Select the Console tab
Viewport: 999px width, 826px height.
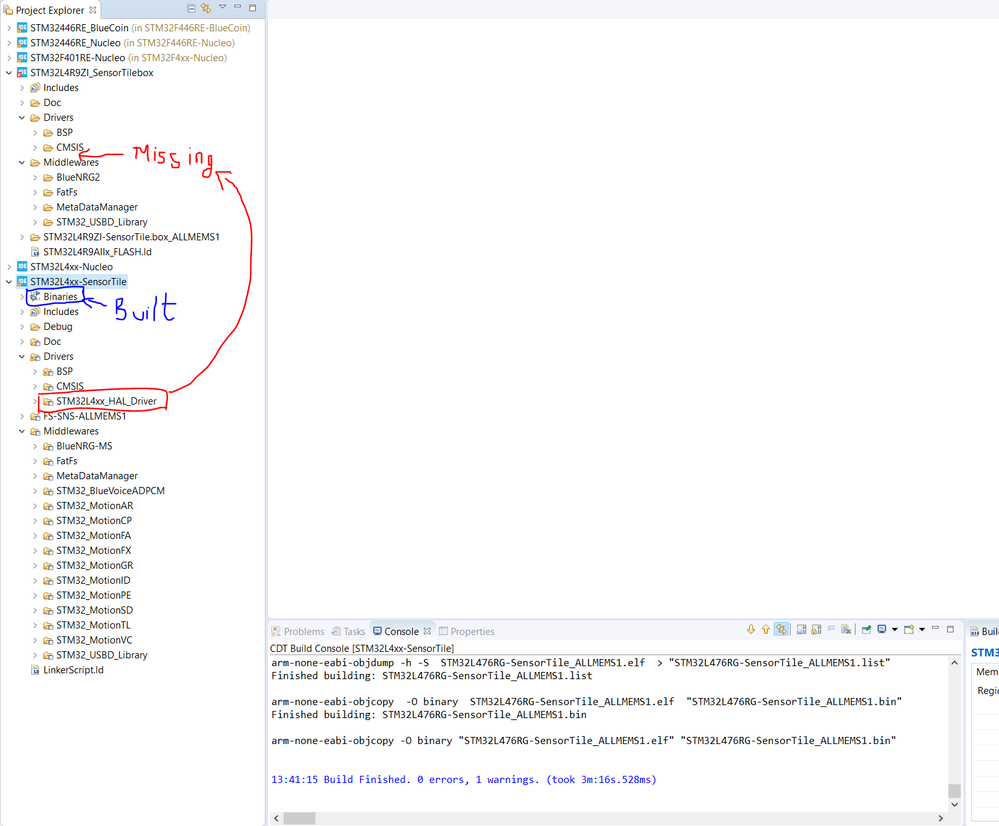(x=401, y=632)
